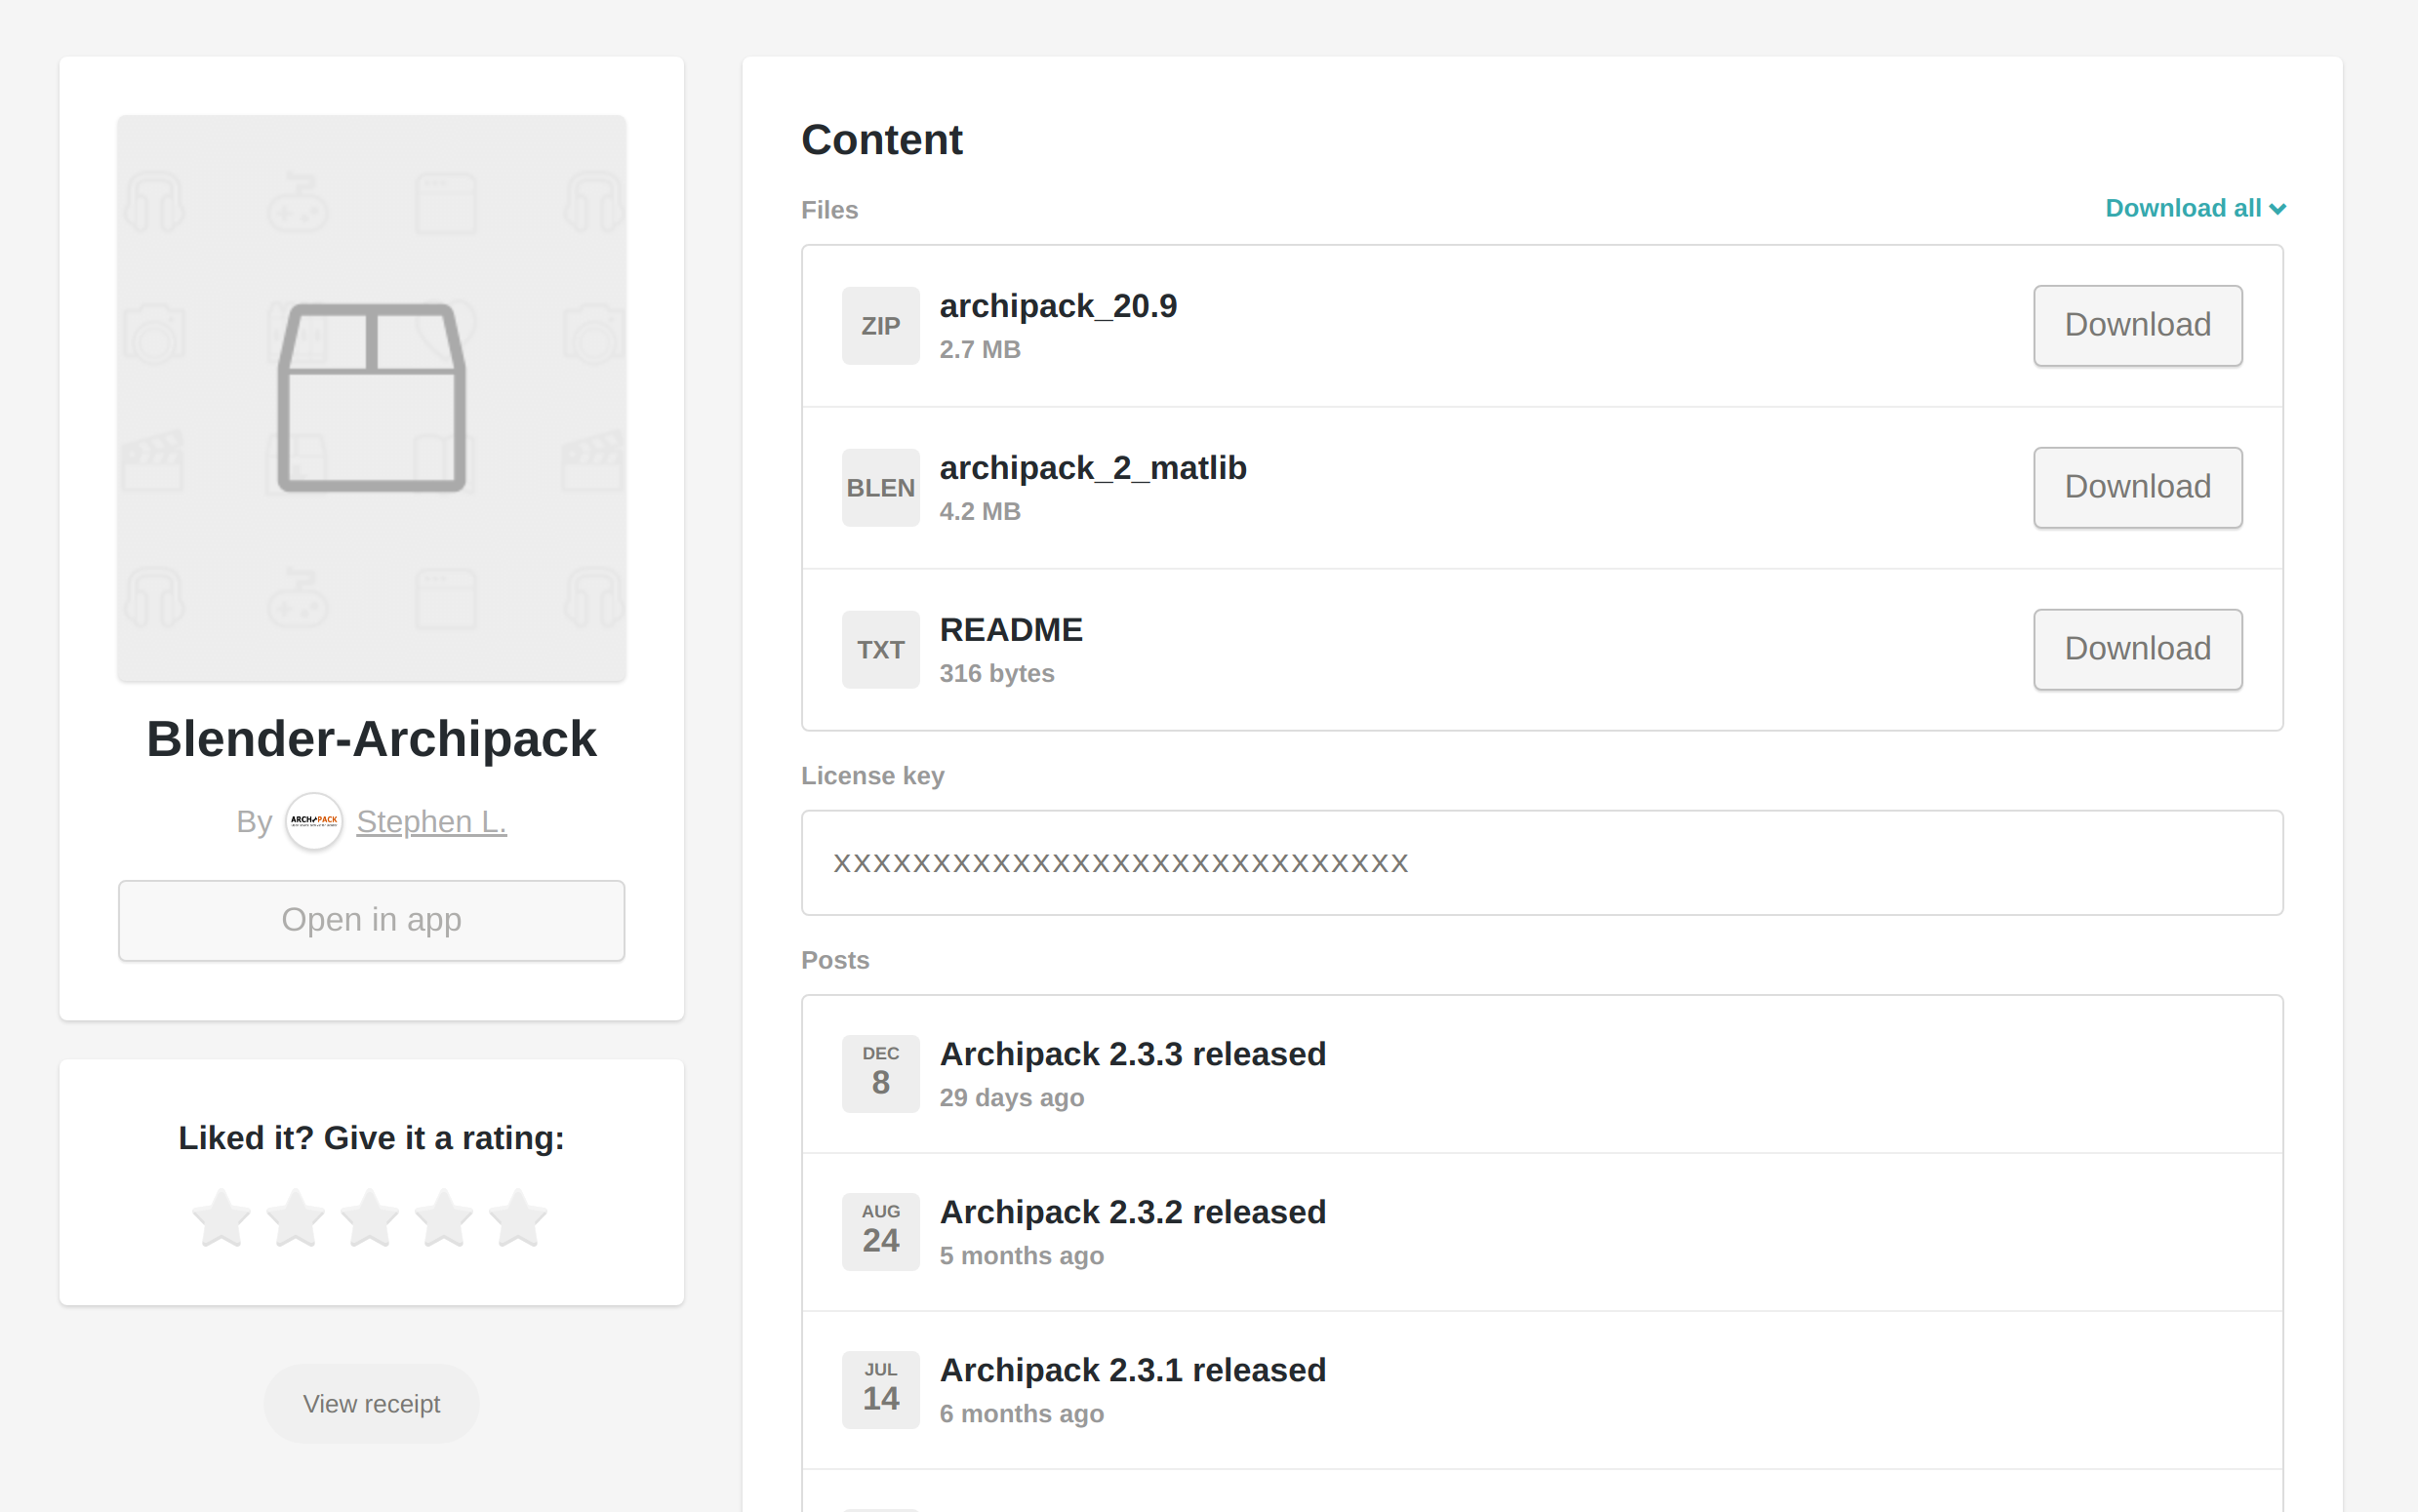
Task: Click the Open in app button
Action: 371,919
